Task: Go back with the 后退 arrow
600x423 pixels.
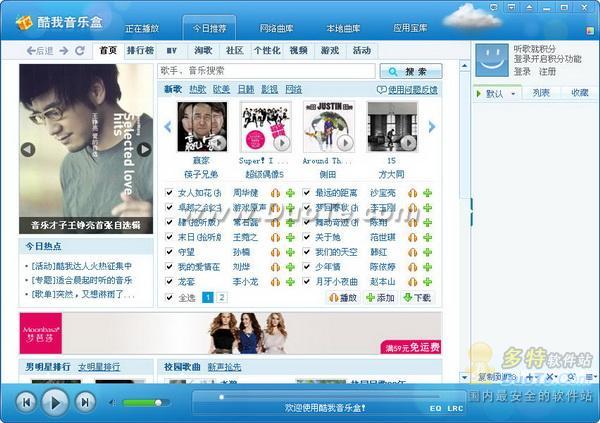Action: pyautogui.click(x=39, y=51)
